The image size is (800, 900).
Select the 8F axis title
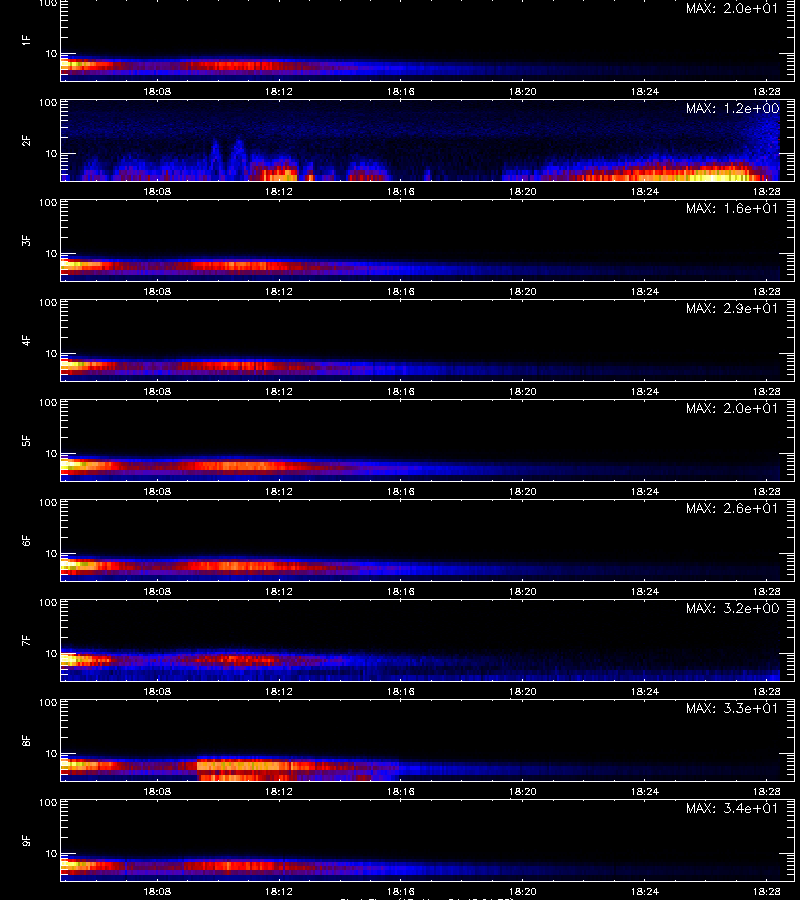point(26,740)
